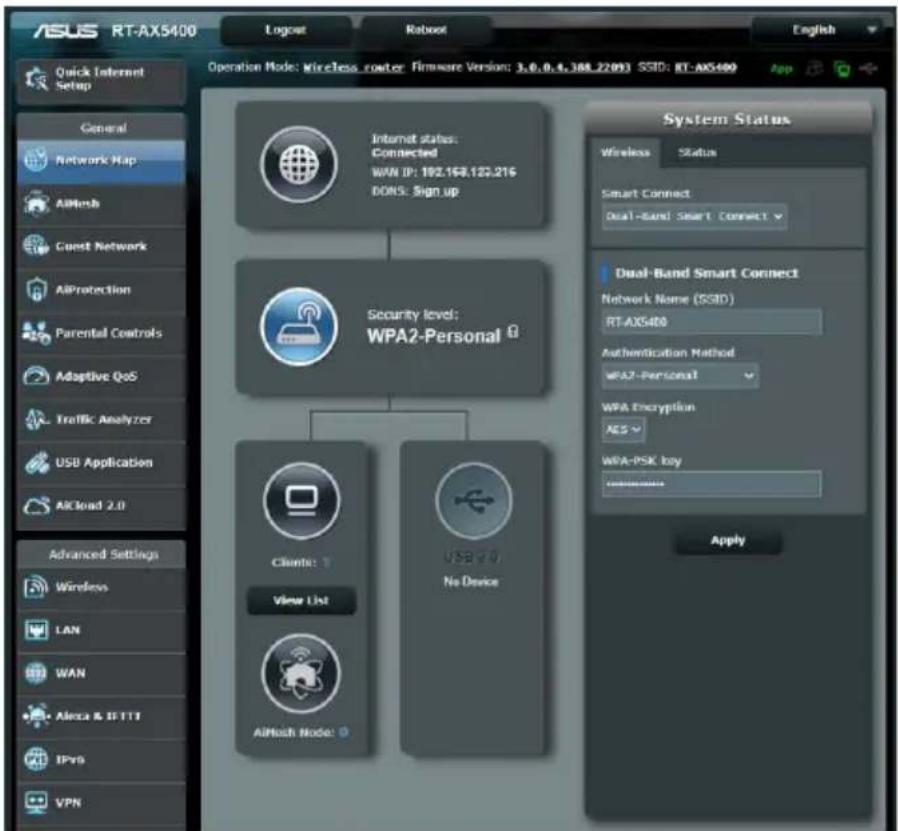Switch to the Status tab in System Status
This screenshot has height=831, width=898.
tap(697, 152)
